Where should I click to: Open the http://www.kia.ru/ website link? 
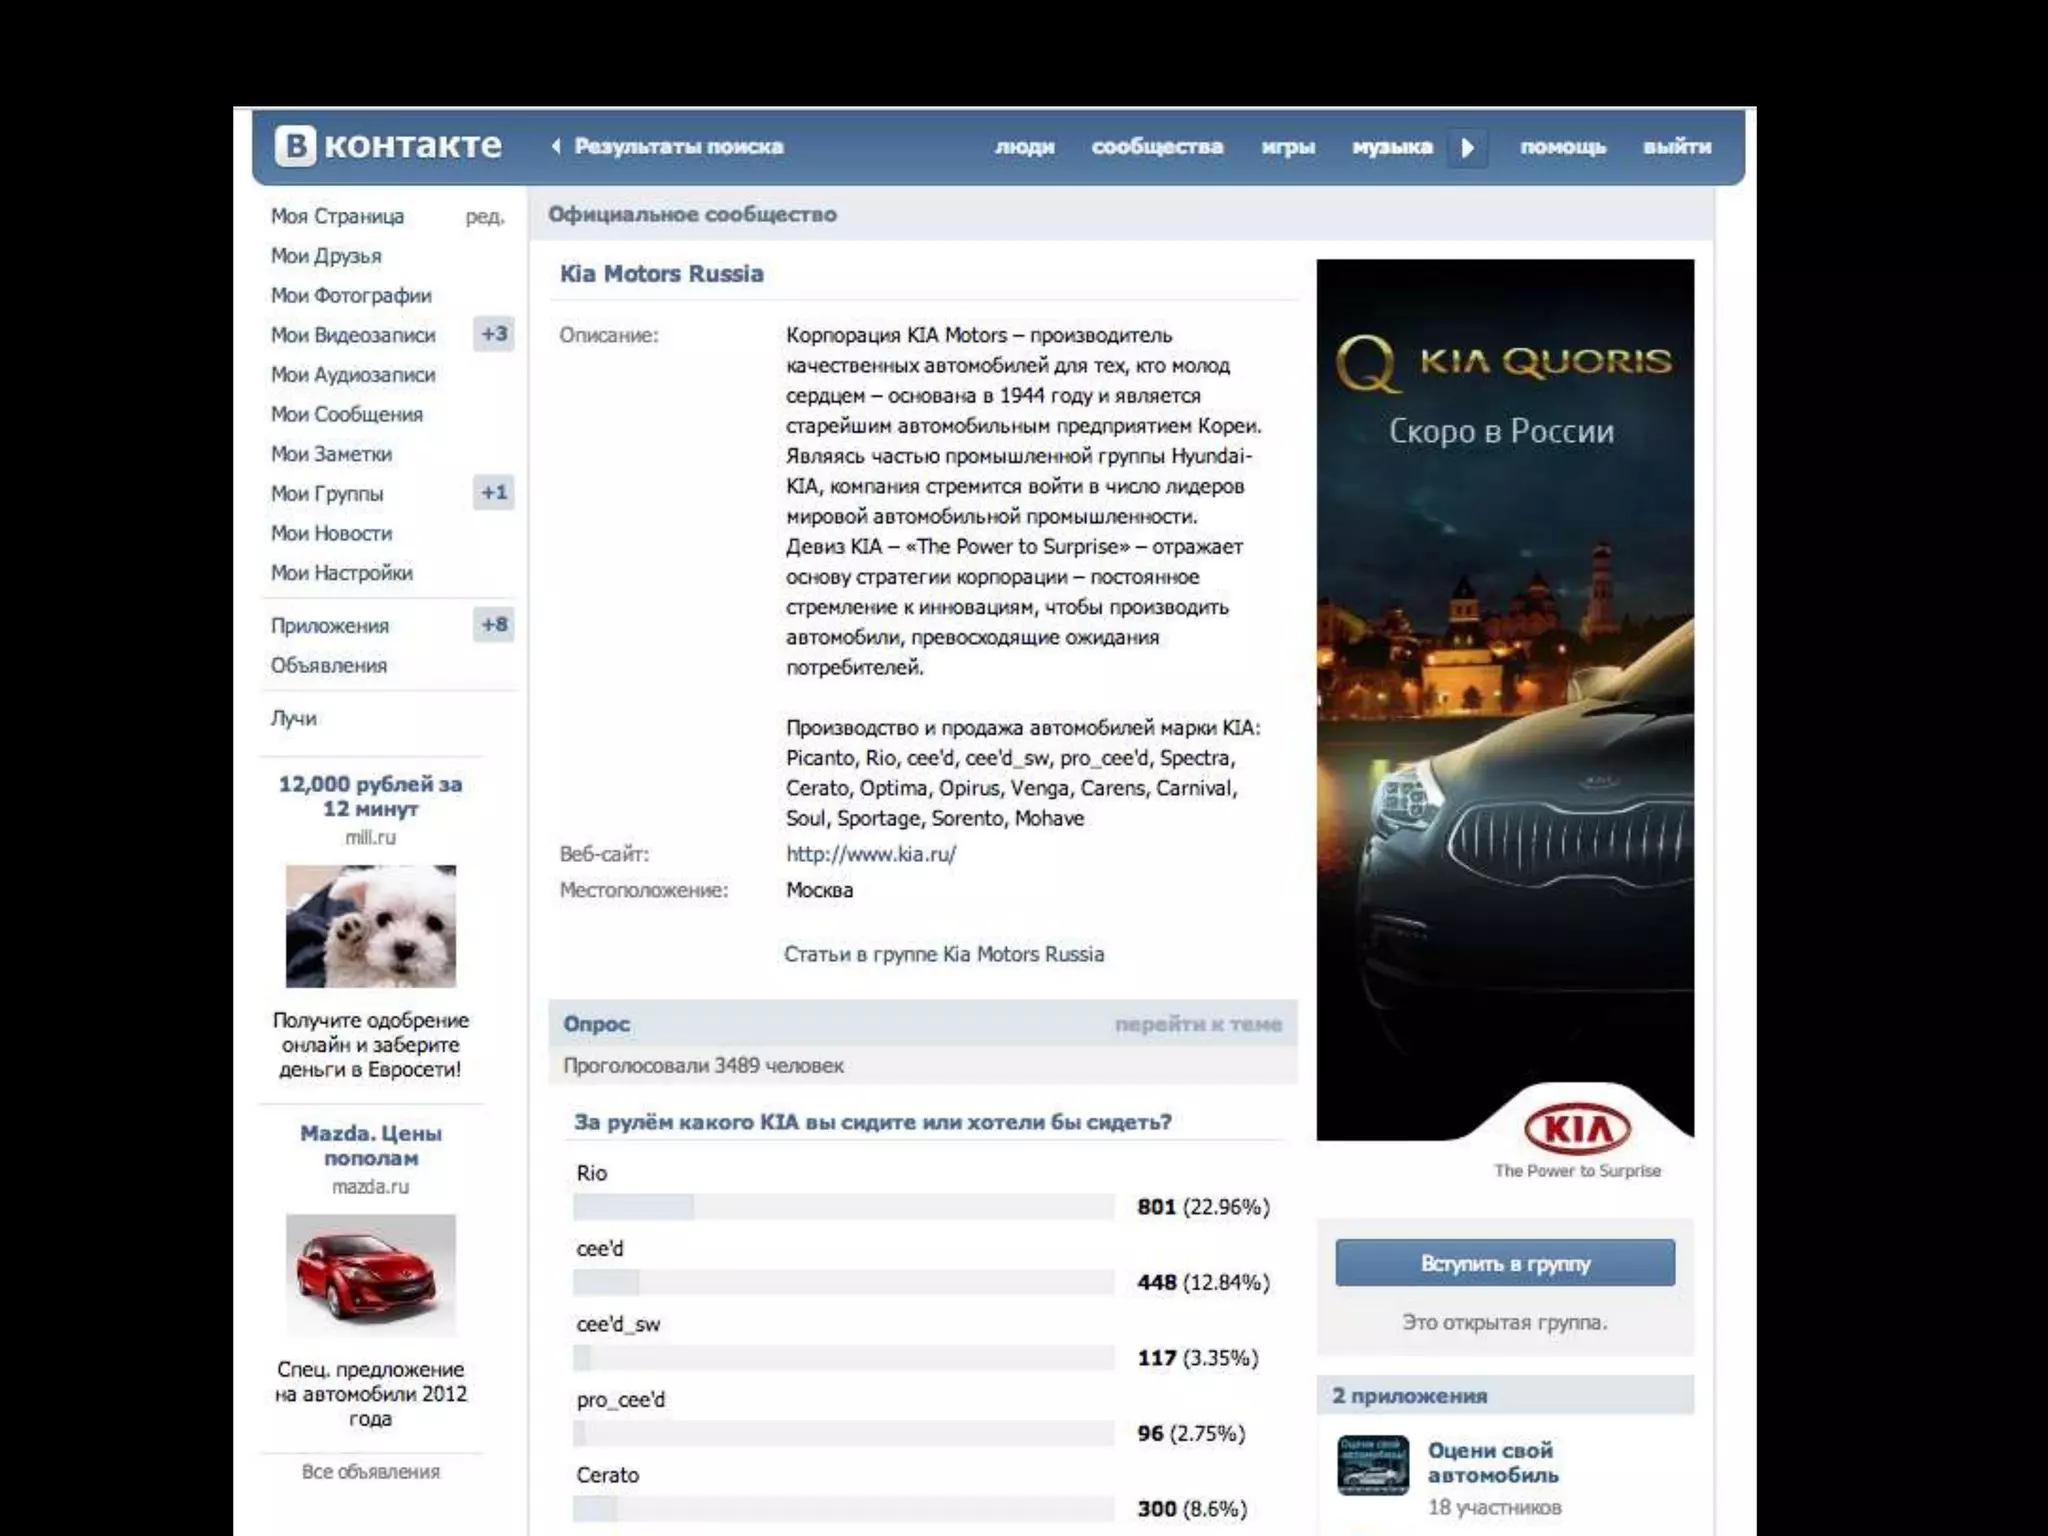click(x=870, y=854)
